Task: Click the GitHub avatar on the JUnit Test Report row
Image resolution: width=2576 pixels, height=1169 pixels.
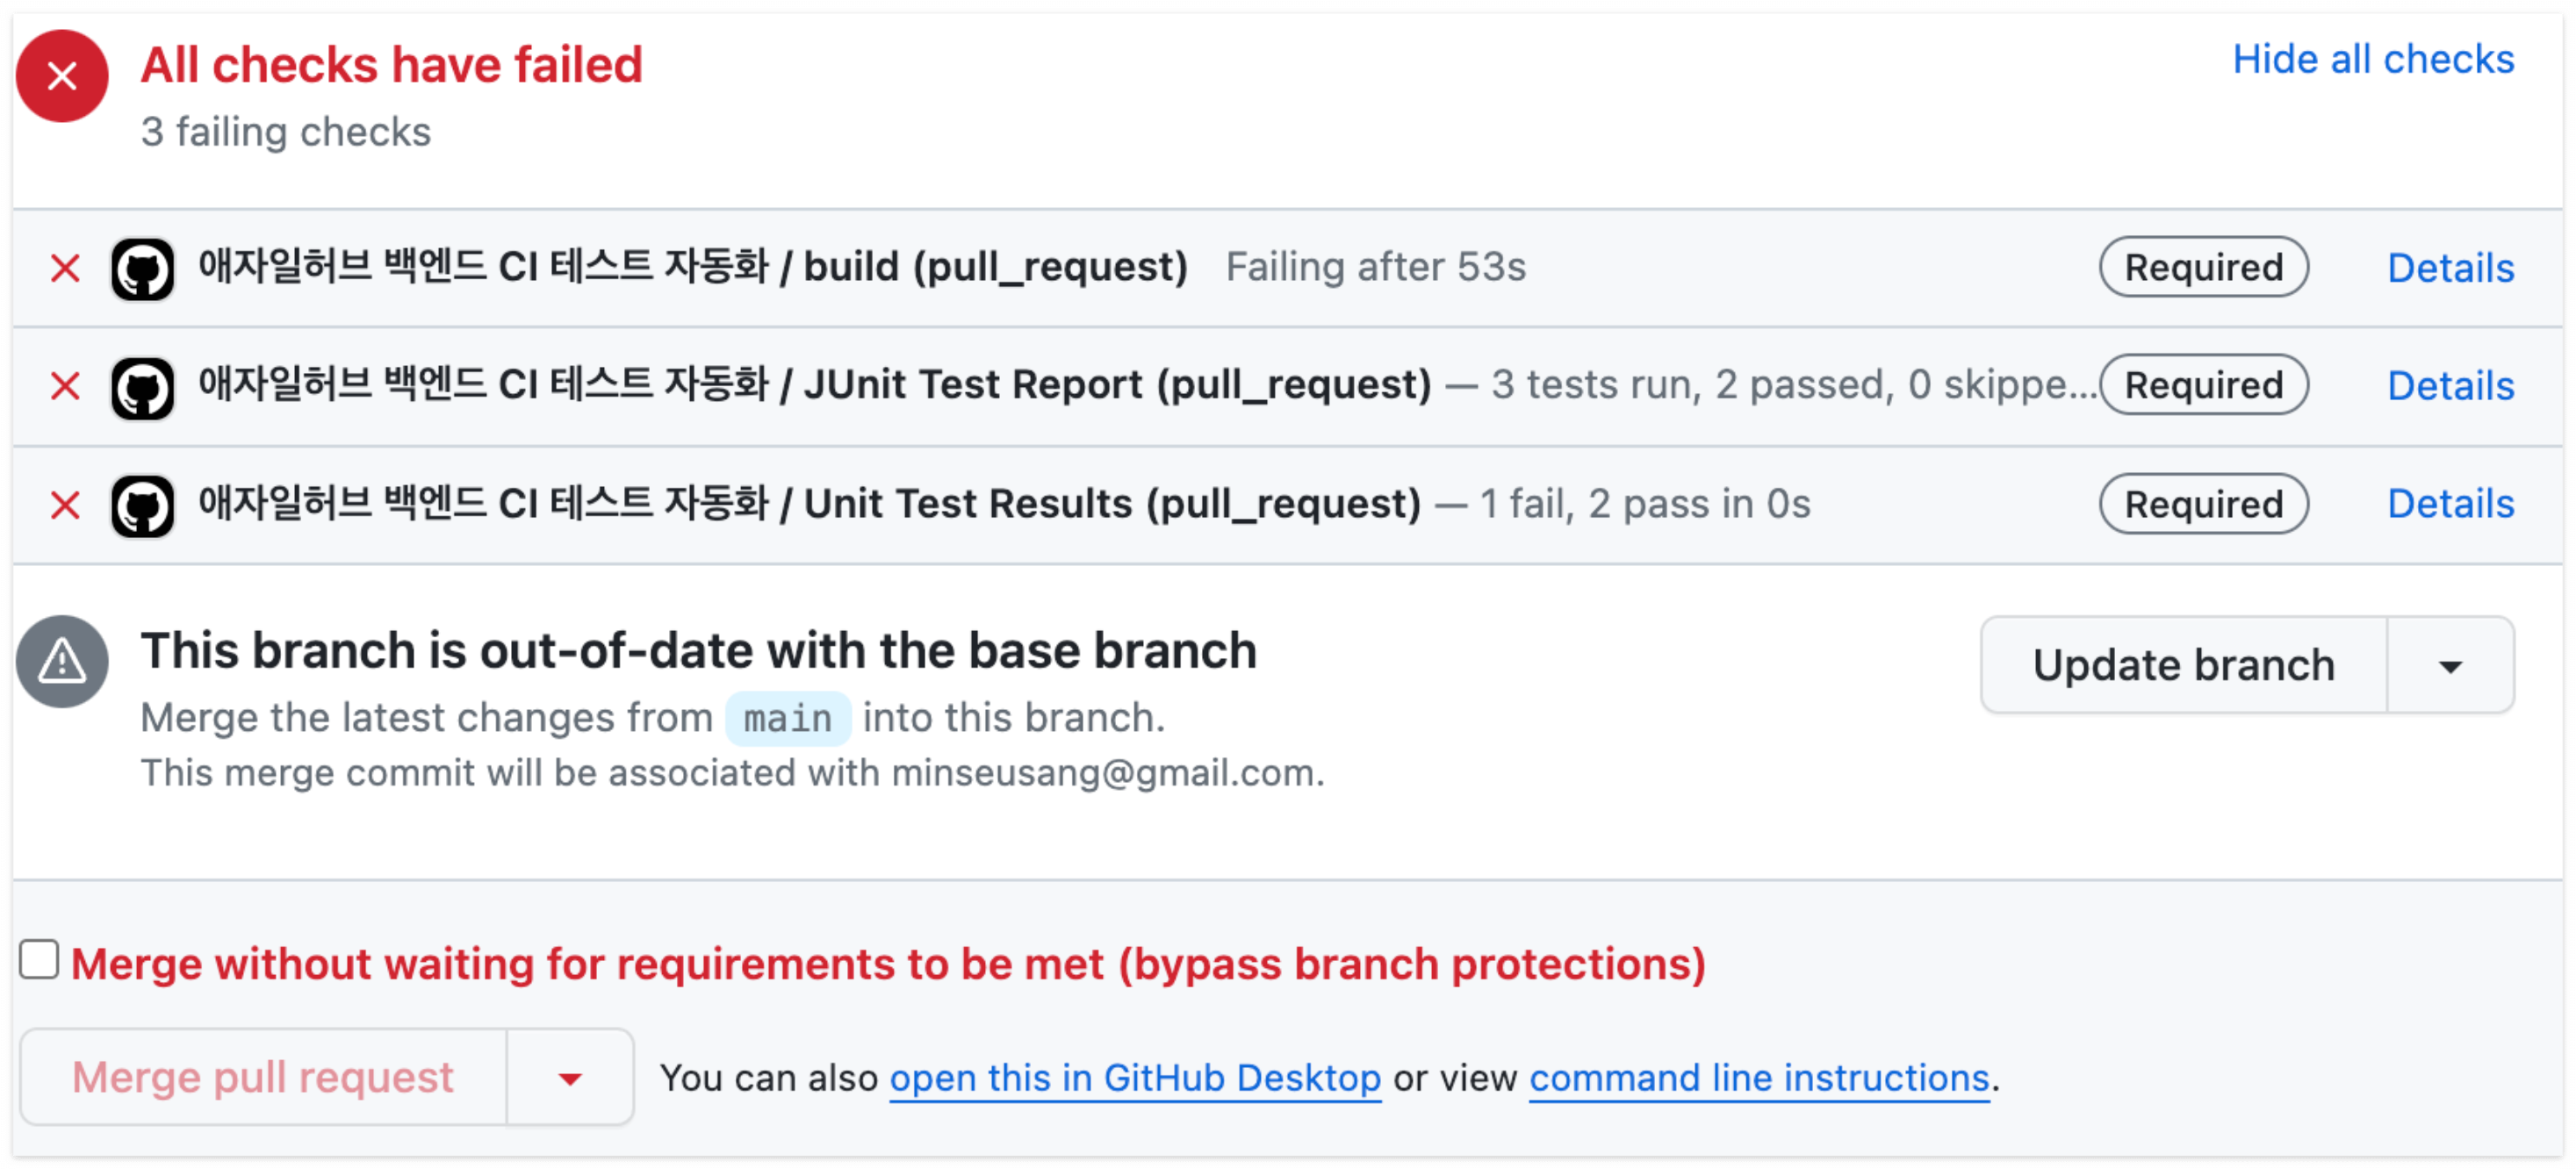Action: coord(143,387)
